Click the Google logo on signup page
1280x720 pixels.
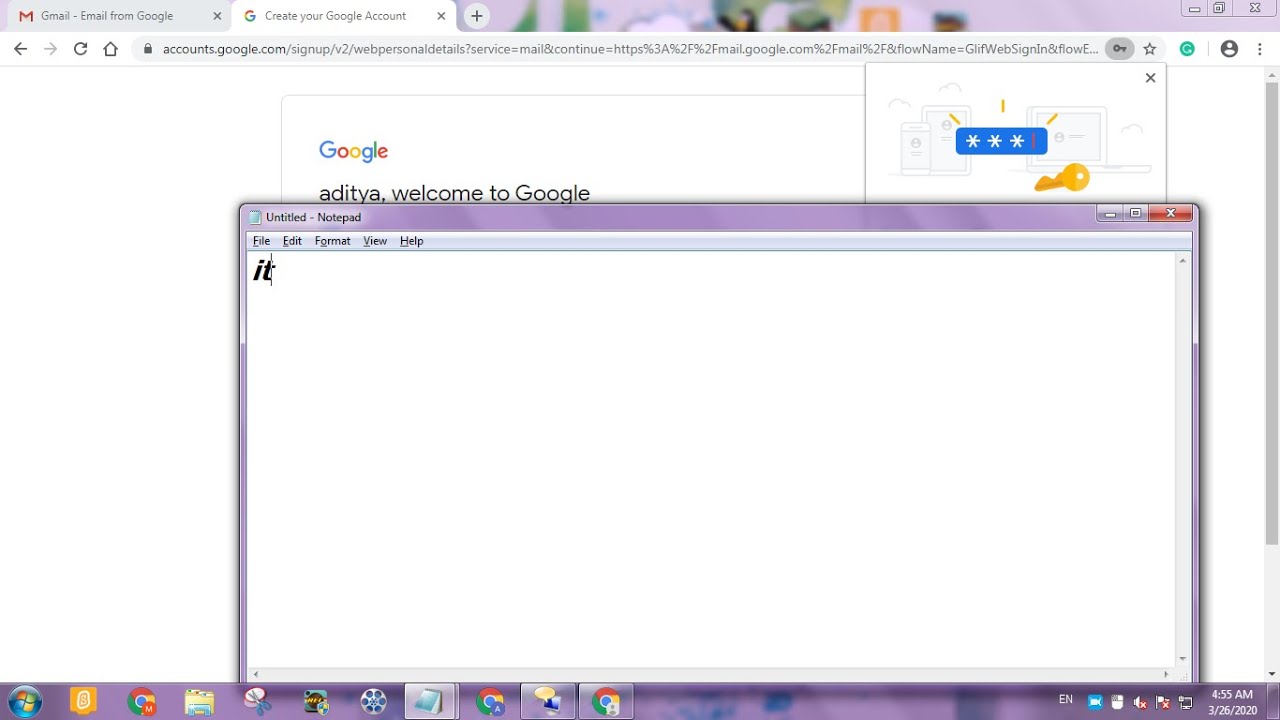point(353,151)
